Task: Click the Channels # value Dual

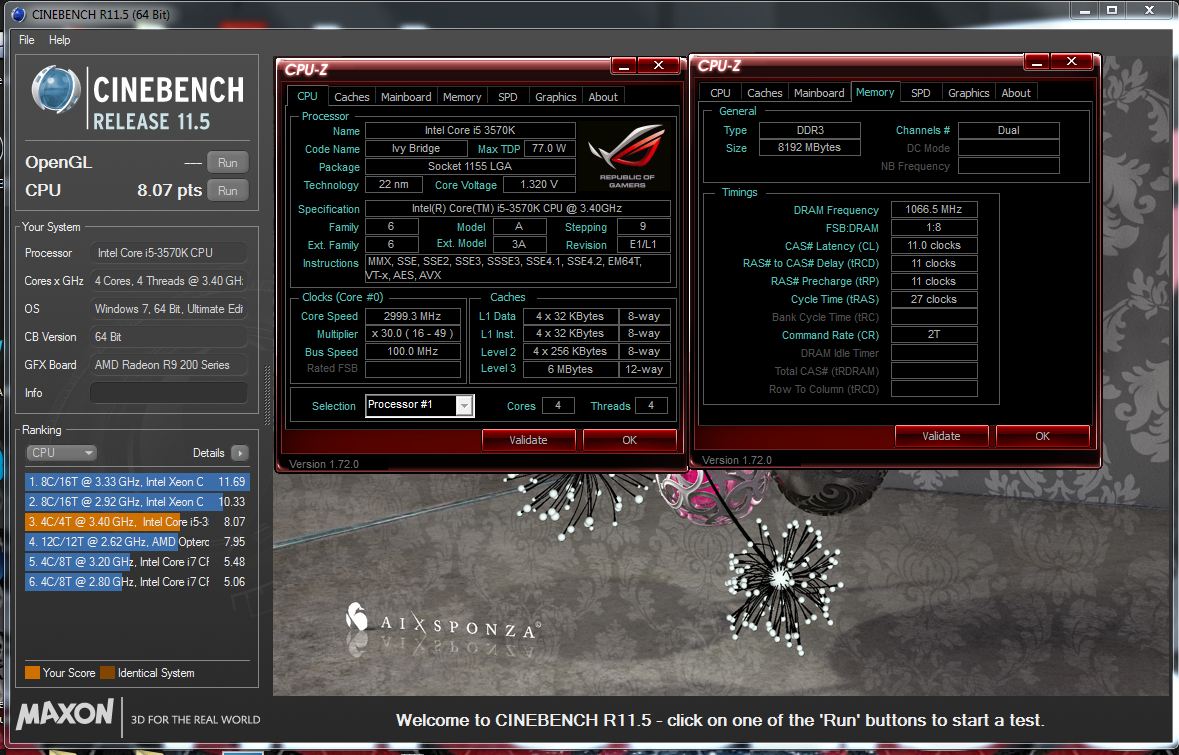Action: [1008, 130]
